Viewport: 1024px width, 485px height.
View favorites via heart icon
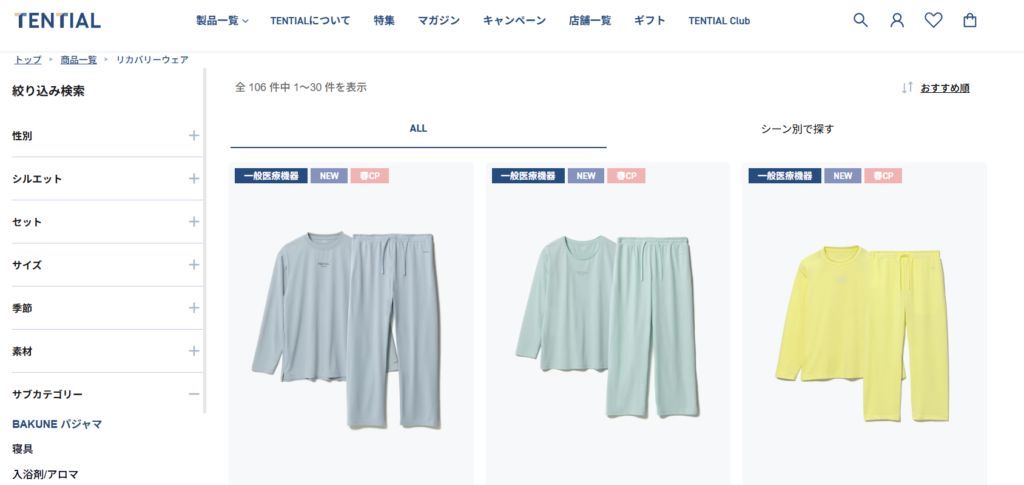[x=933, y=20]
